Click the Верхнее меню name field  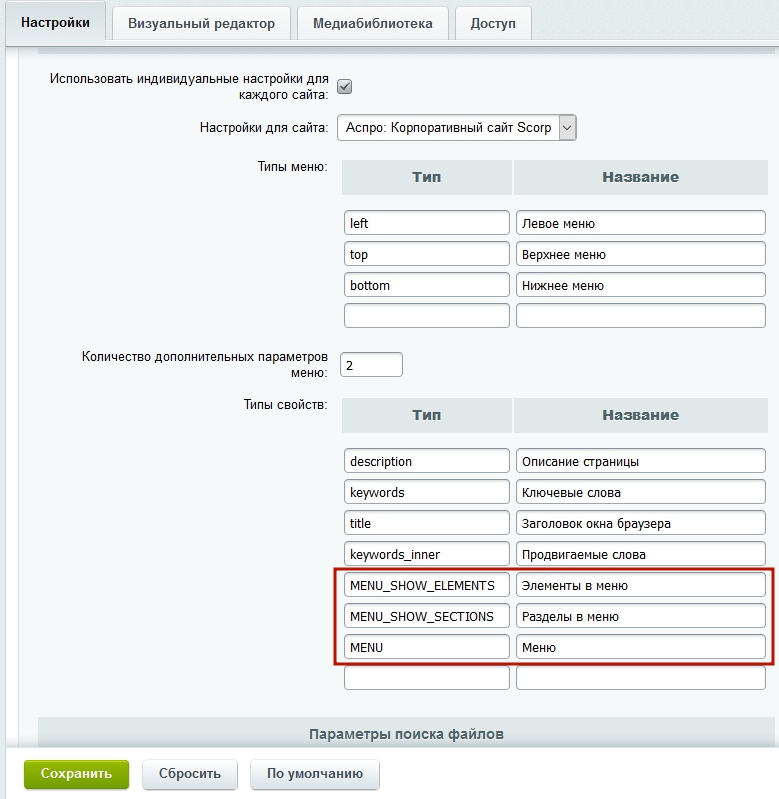(640, 254)
